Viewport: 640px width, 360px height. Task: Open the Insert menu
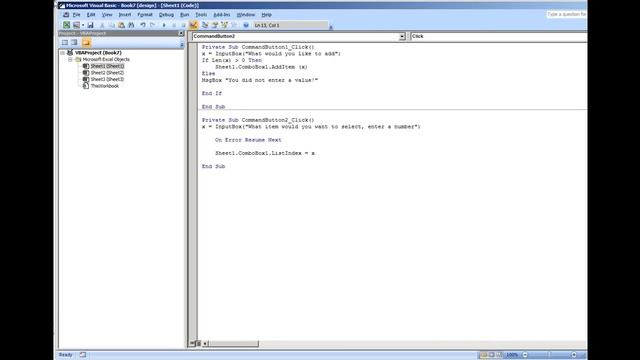pyautogui.click(x=124, y=15)
